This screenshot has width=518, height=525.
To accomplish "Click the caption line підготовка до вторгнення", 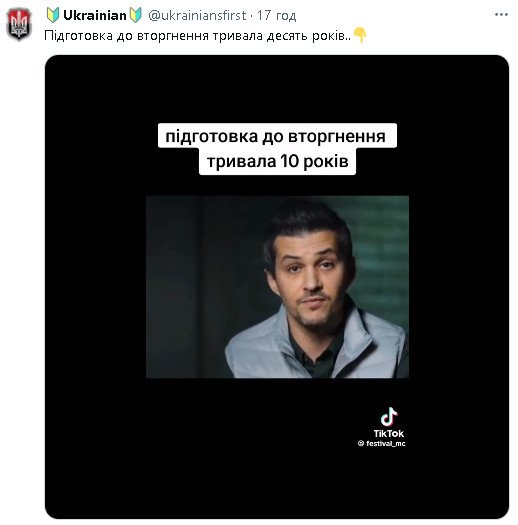I will [x=277, y=136].
